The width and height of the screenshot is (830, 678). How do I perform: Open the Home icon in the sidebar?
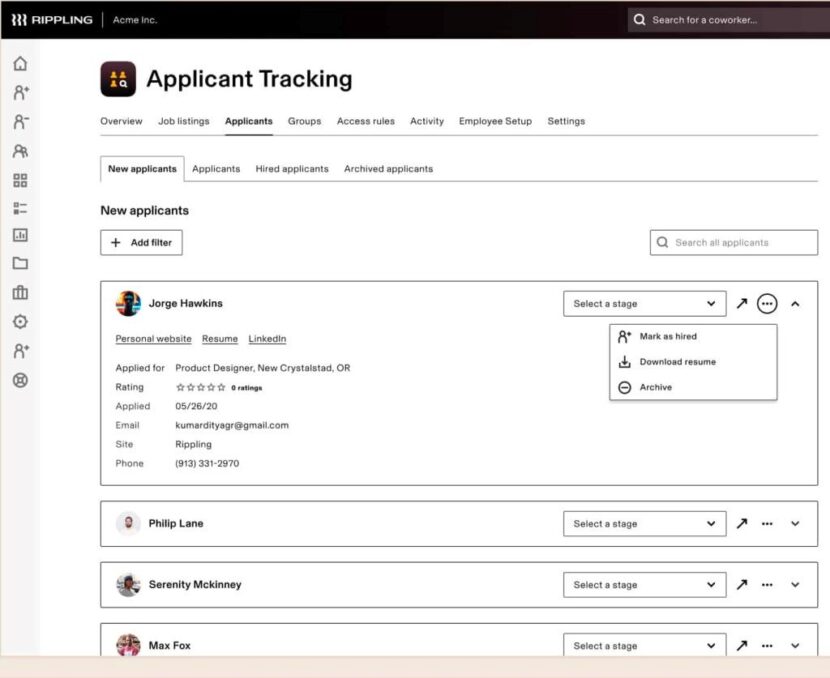(19, 63)
